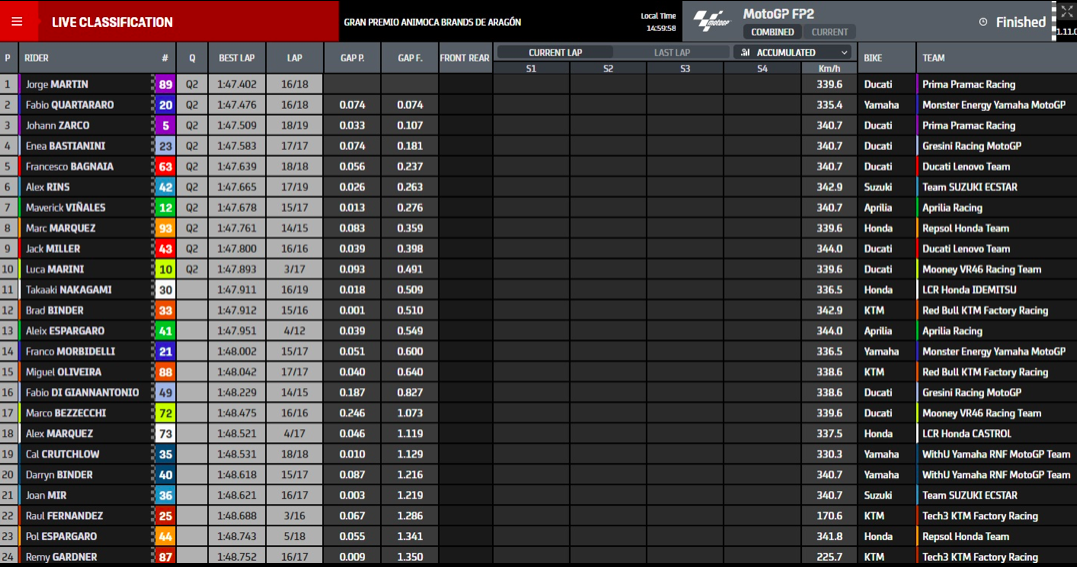
Task: Sort by the BEST LAP column header
Action: tap(236, 58)
